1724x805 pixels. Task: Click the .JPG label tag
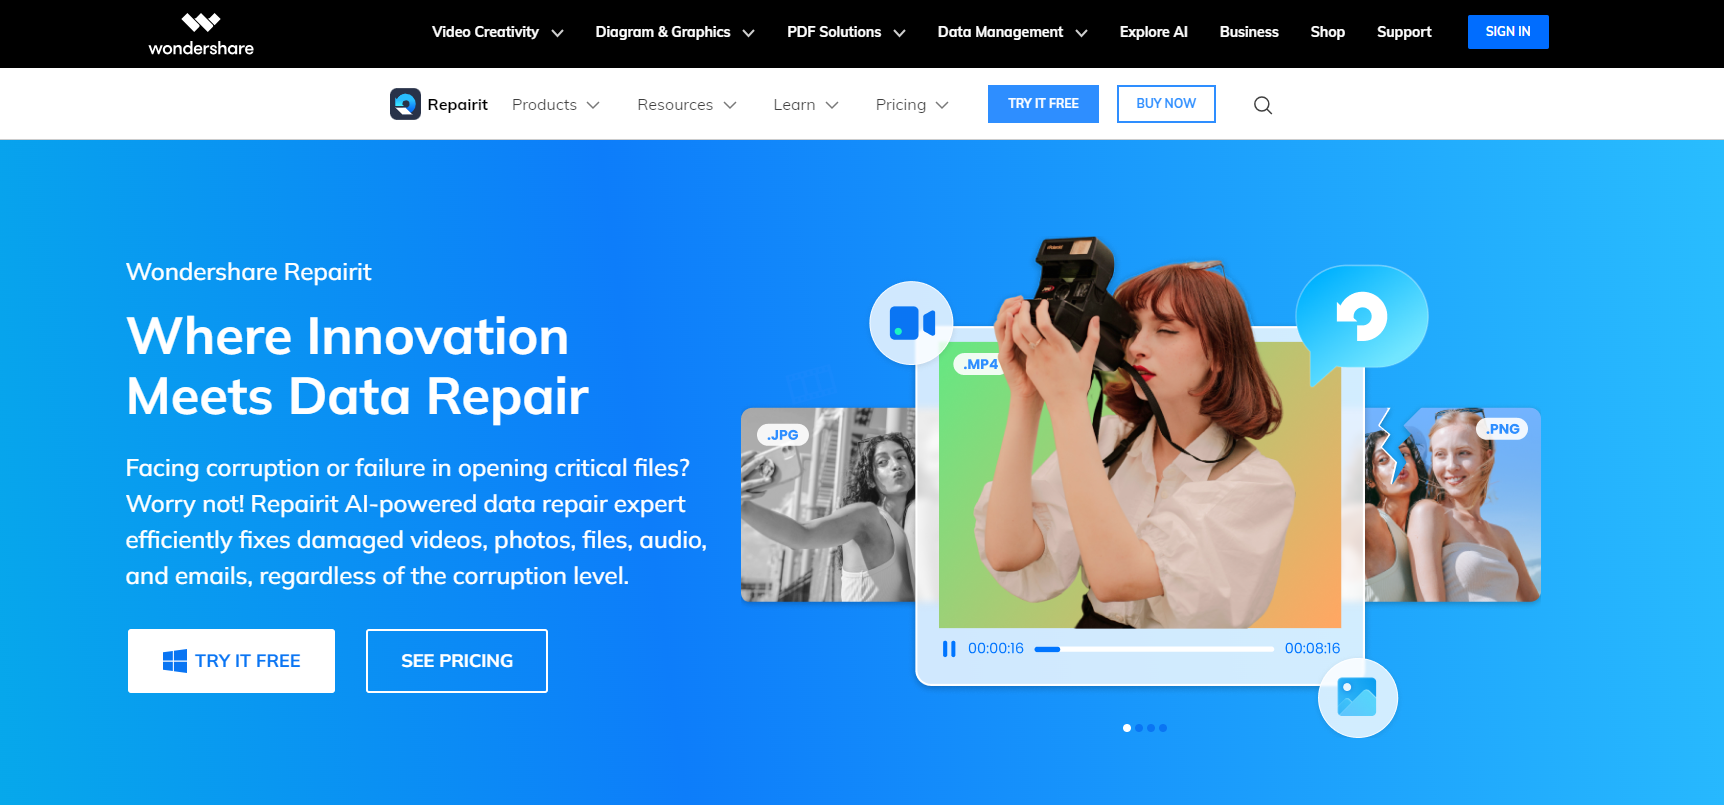click(x=783, y=435)
